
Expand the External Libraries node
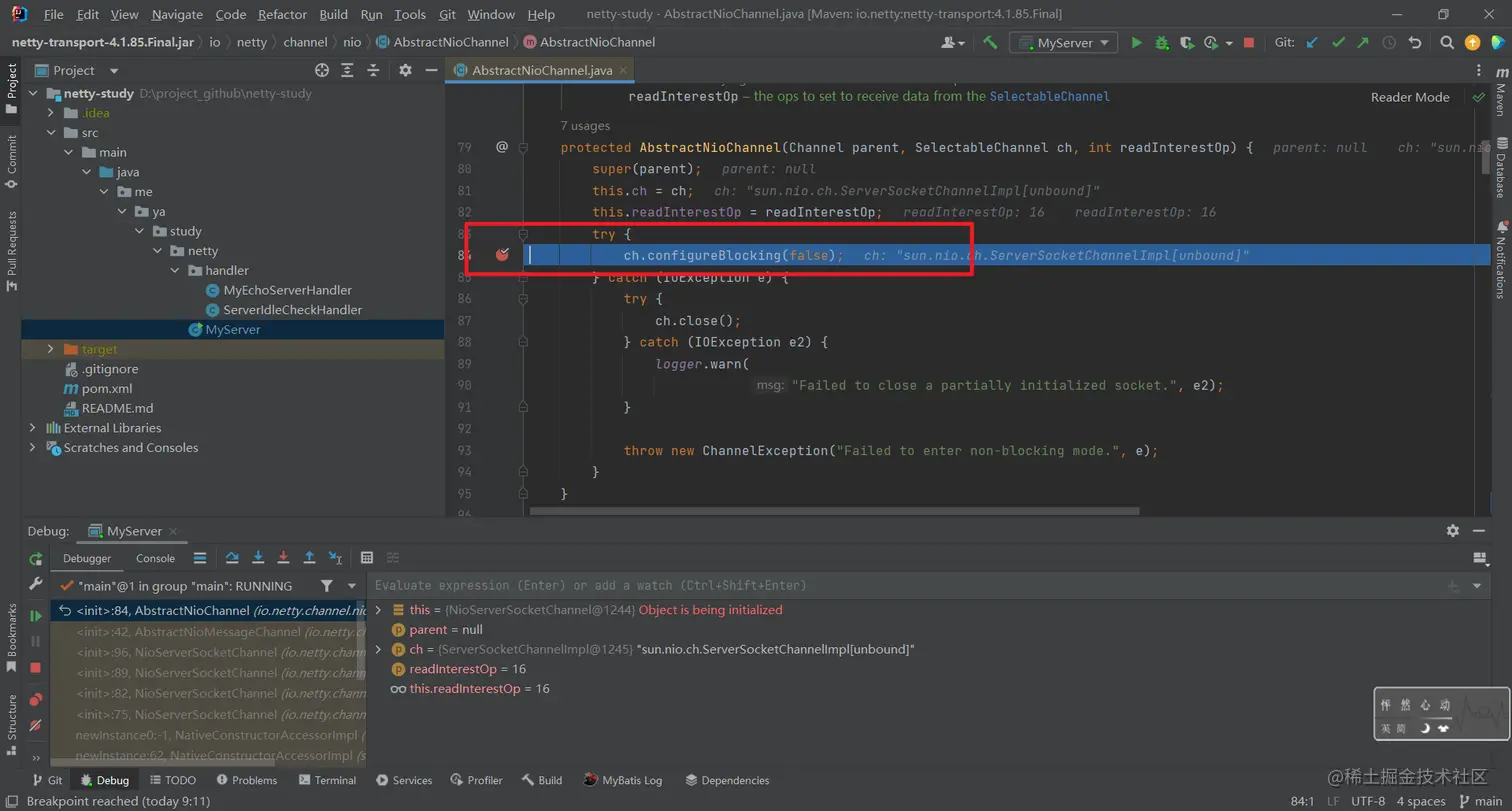click(x=33, y=428)
